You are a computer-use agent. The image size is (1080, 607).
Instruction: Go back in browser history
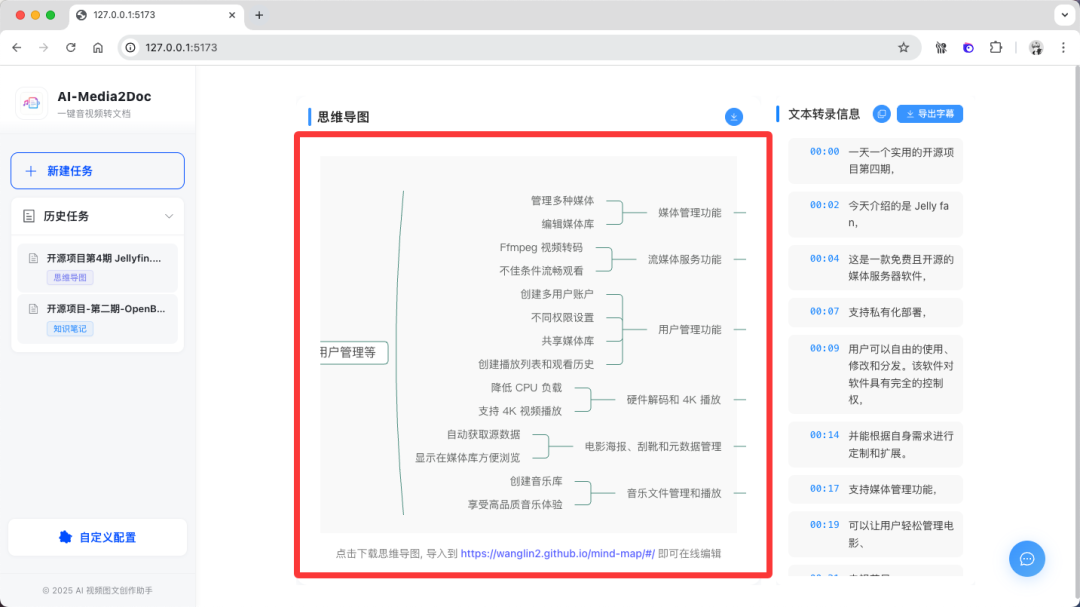(x=17, y=48)
